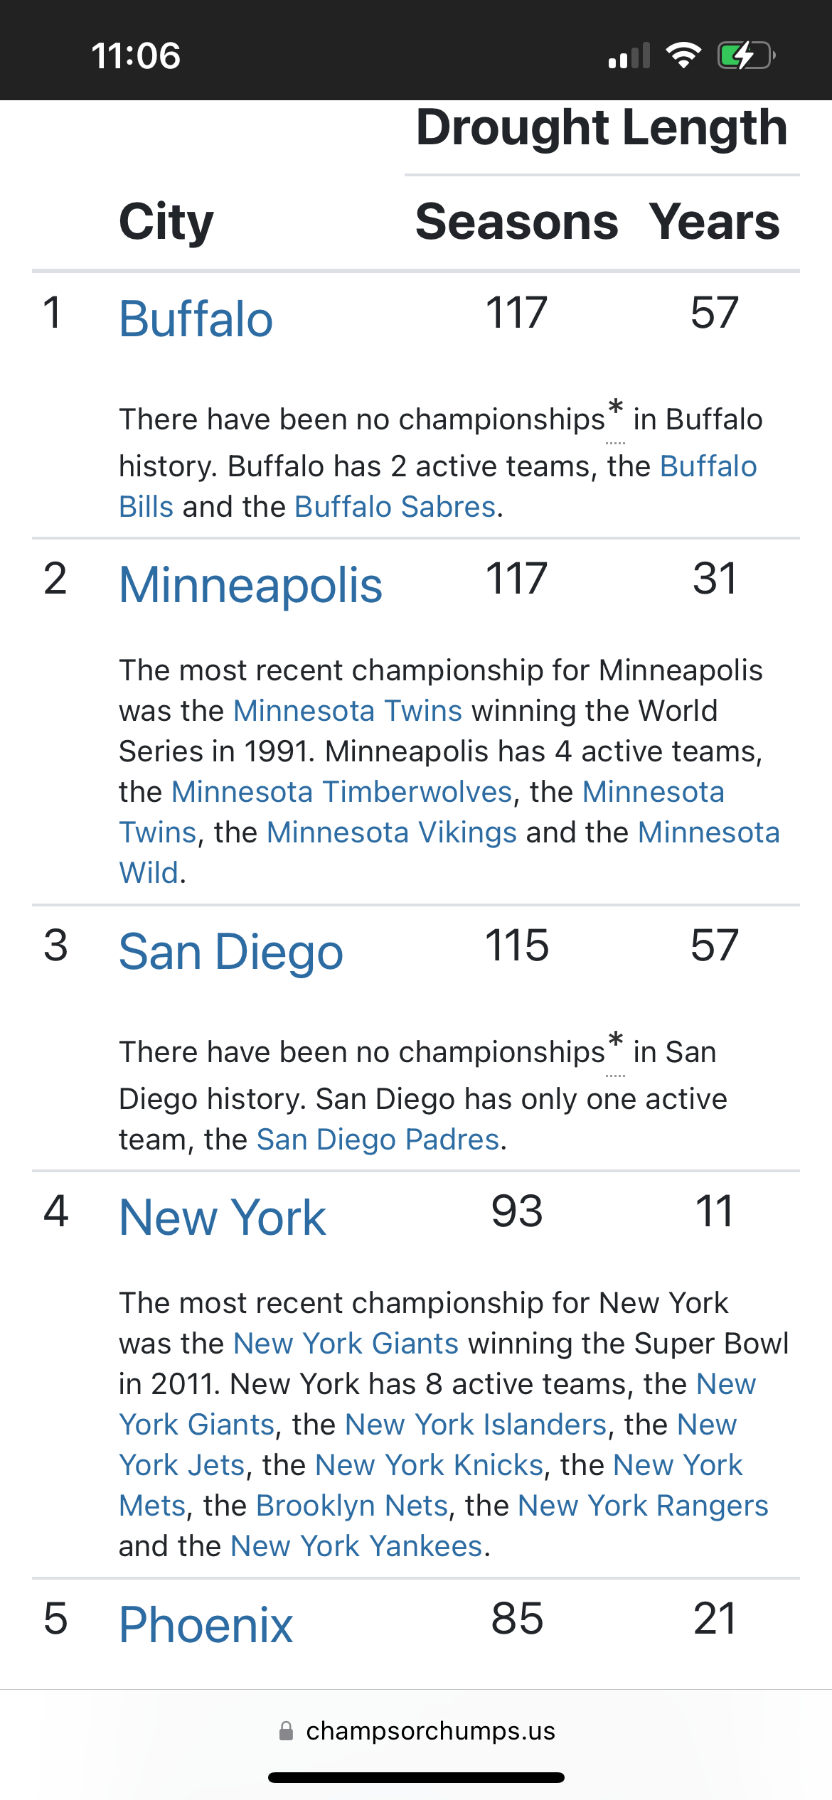Tap the asterisk footnote in Buffalo's description
This screenshot has height=1800, width=832.
(x=615, y=410)
